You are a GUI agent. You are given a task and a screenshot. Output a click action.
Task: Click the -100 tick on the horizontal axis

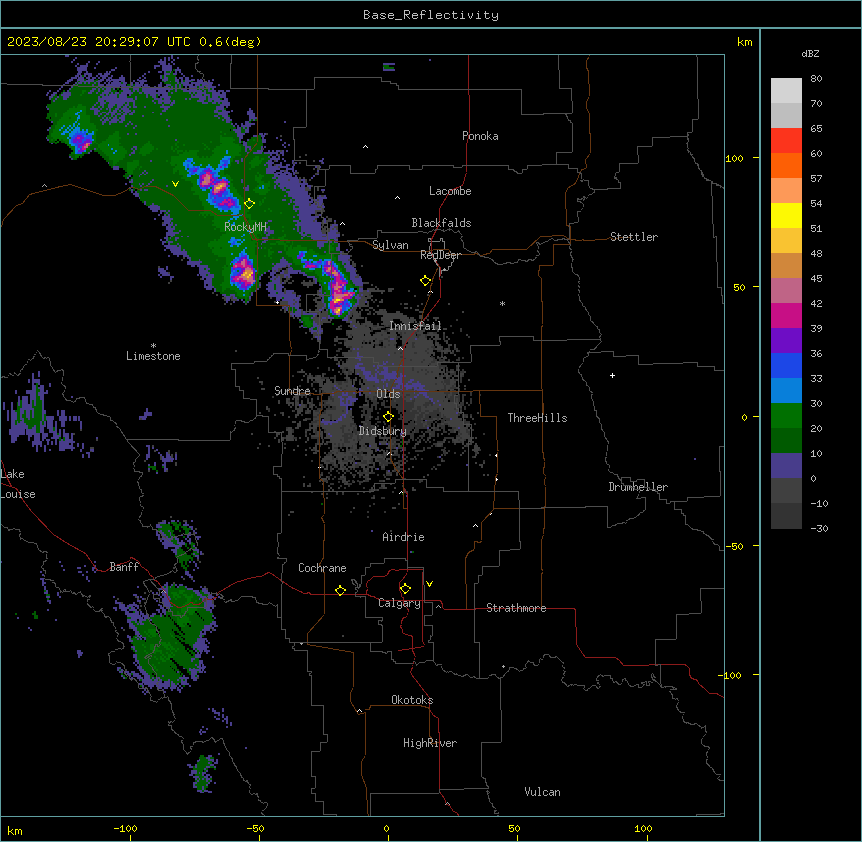click(x=126, y=828)
